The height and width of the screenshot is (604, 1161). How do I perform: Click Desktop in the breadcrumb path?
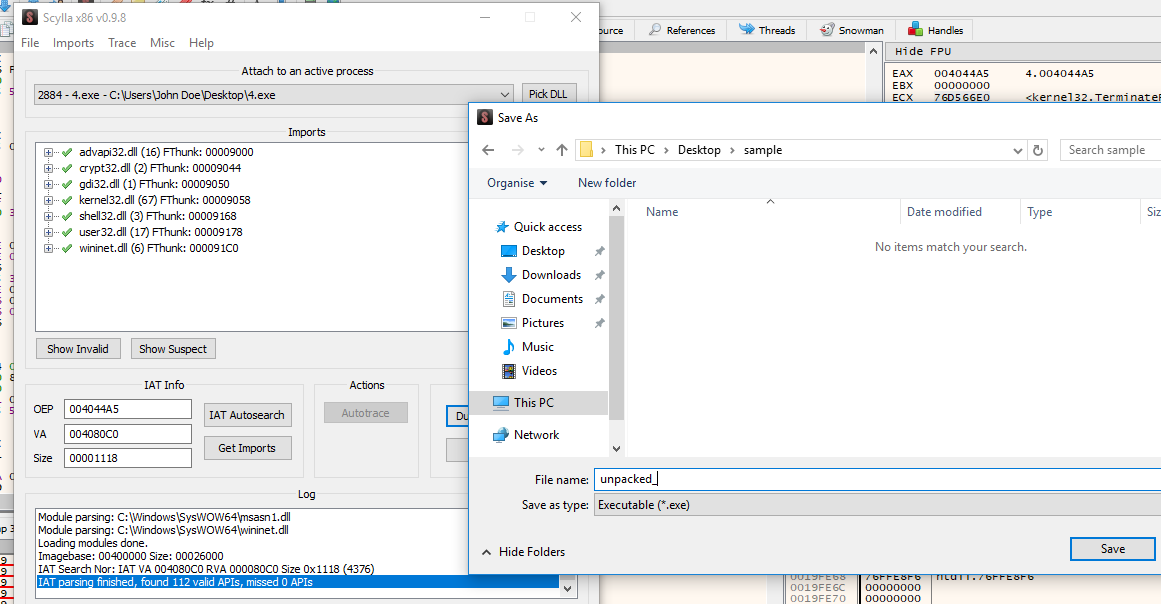pos(699,150)
